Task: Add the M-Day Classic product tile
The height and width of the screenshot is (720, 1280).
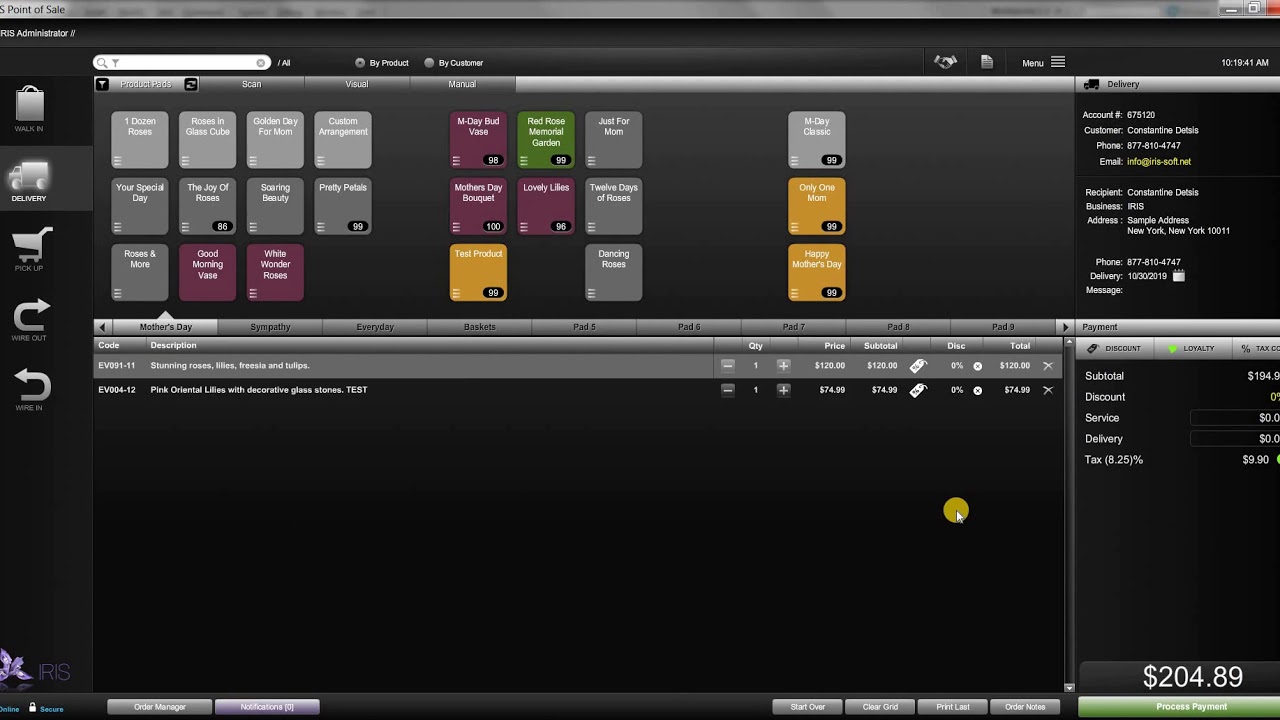Action: tap(817, 140)
